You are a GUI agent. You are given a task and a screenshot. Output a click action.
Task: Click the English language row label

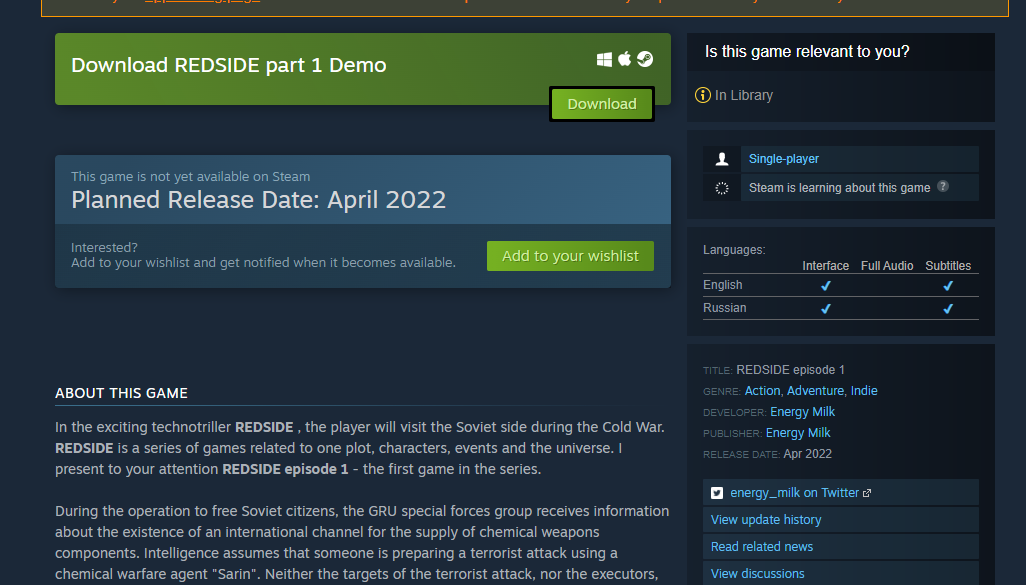point(722,285)
